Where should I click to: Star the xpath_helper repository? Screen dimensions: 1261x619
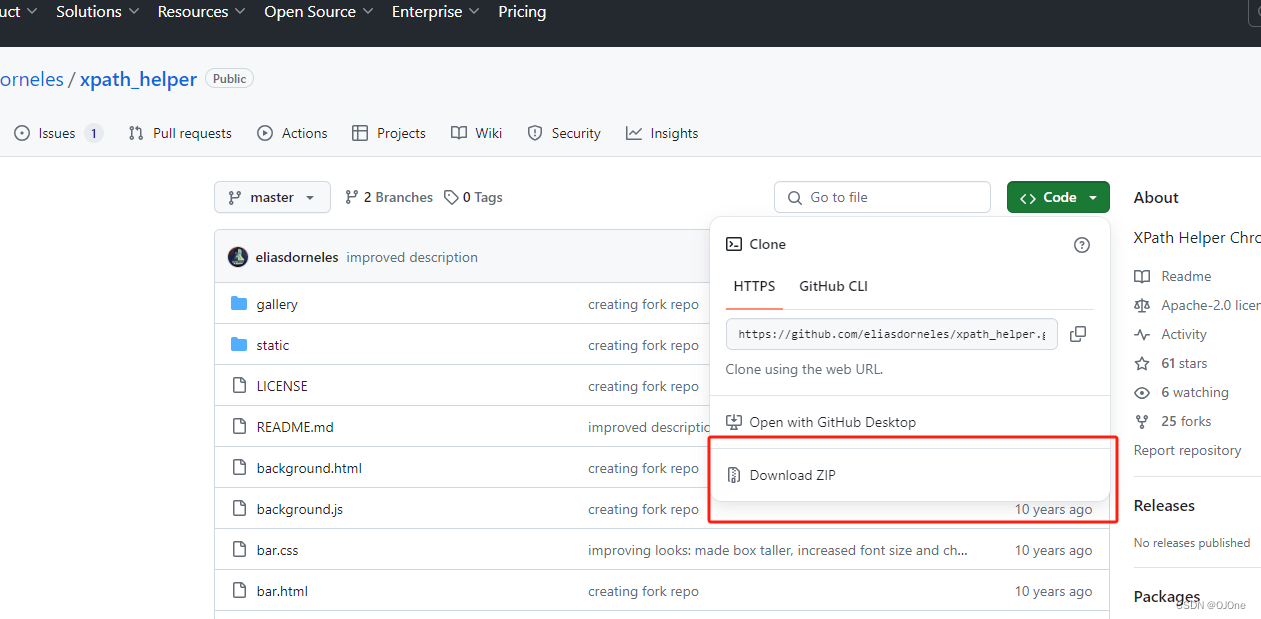point(1141,363)
